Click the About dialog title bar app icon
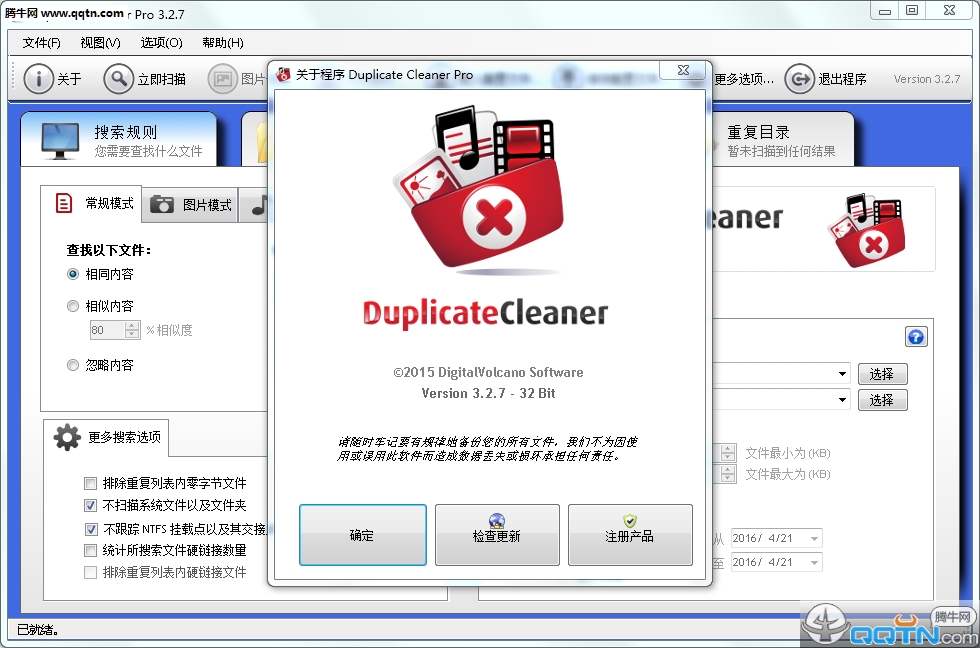 tap(283, 74)
